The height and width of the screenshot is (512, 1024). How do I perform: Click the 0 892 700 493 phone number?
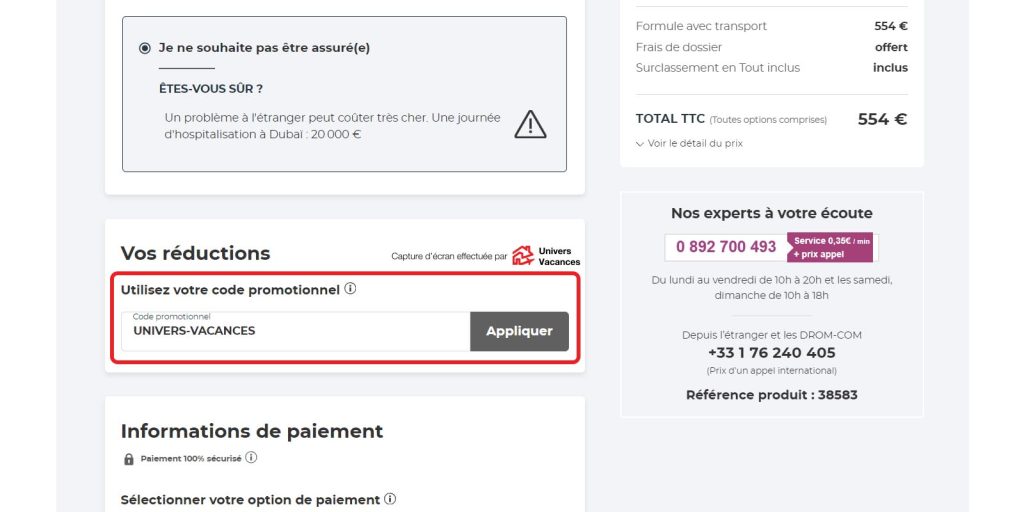tap(726, 247)
